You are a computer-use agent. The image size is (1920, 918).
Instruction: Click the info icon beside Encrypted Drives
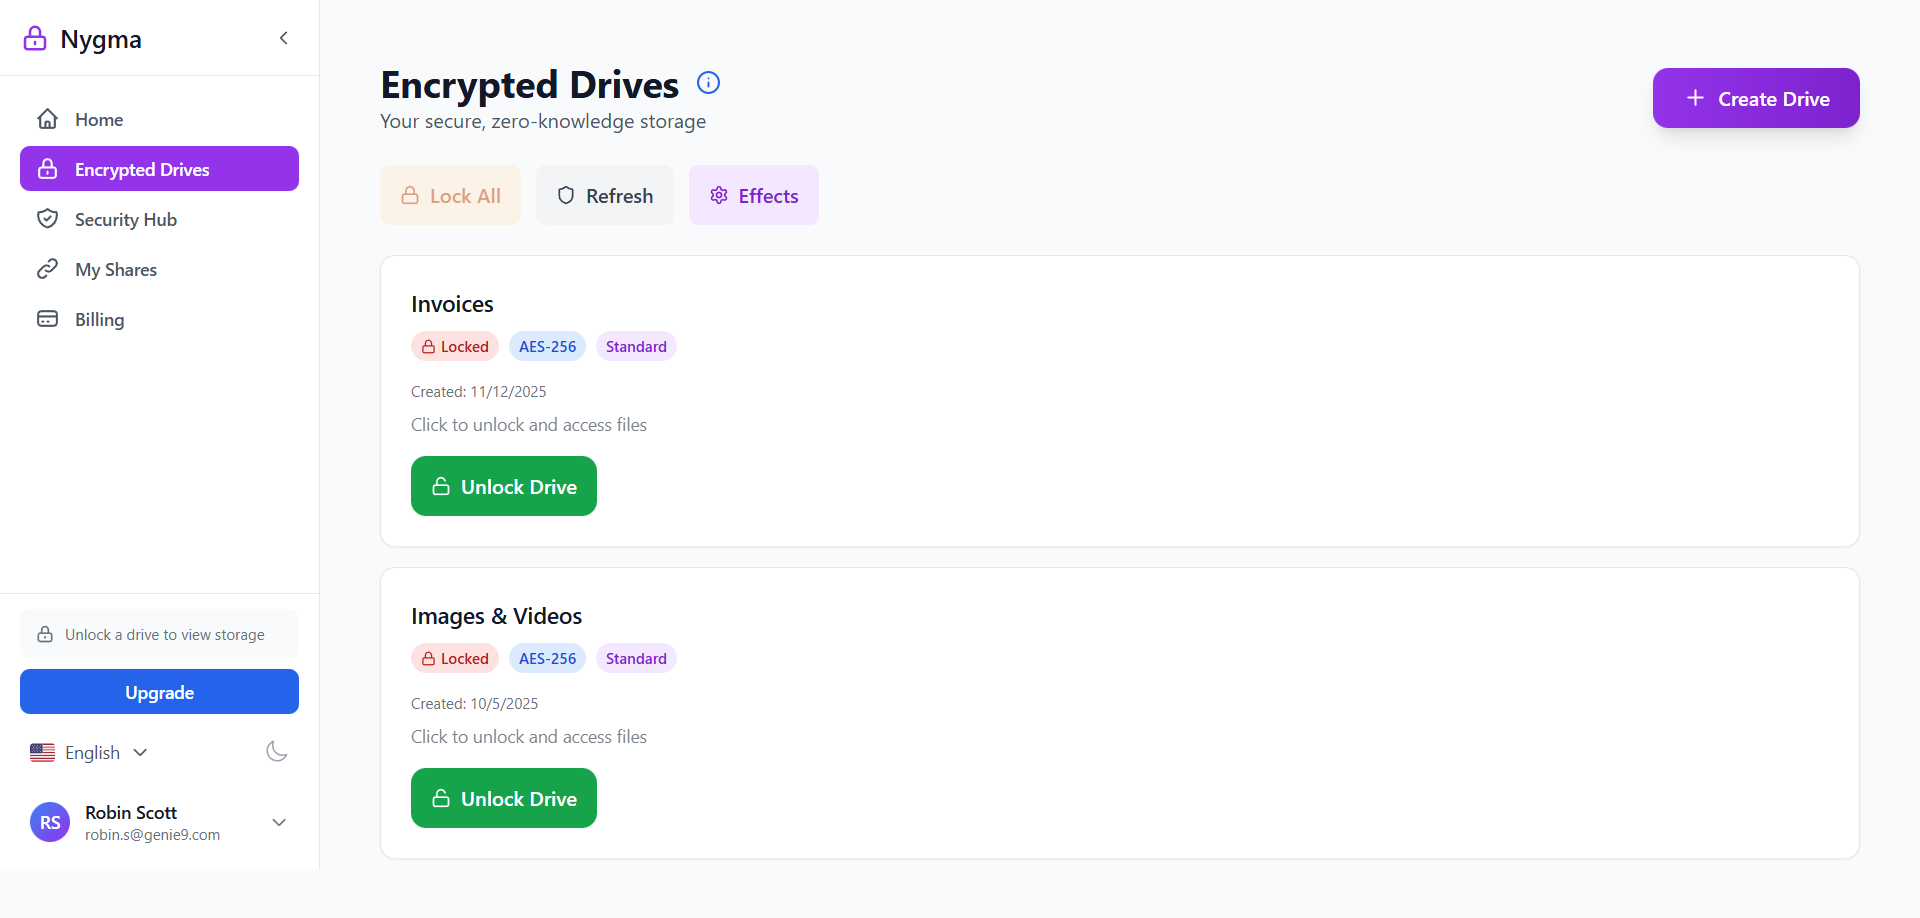pos(708,83)
